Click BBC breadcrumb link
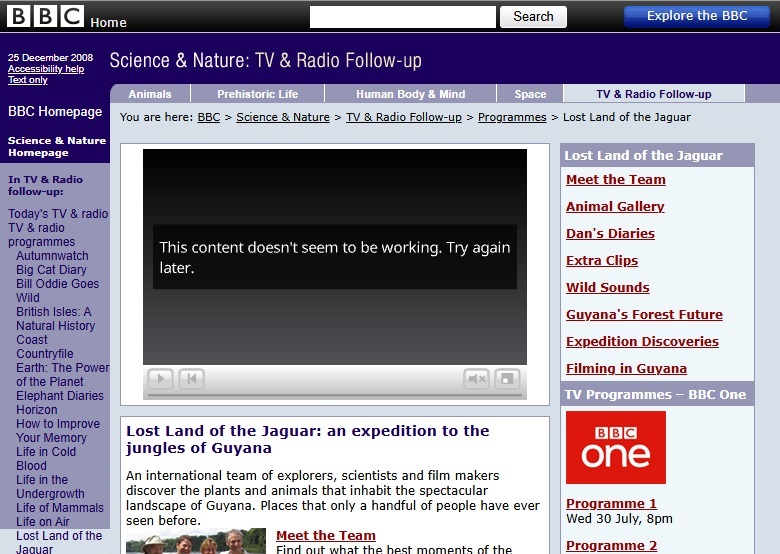 [208, 117]
